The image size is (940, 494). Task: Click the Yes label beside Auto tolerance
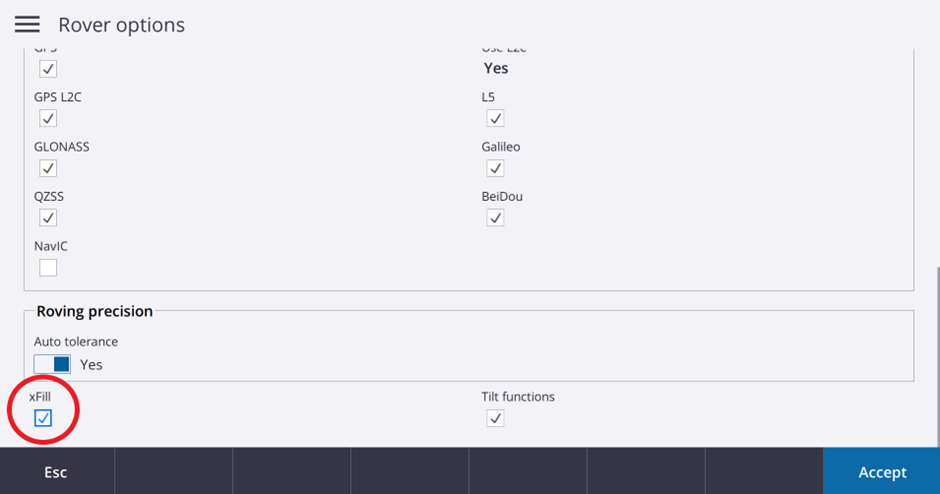91,365
